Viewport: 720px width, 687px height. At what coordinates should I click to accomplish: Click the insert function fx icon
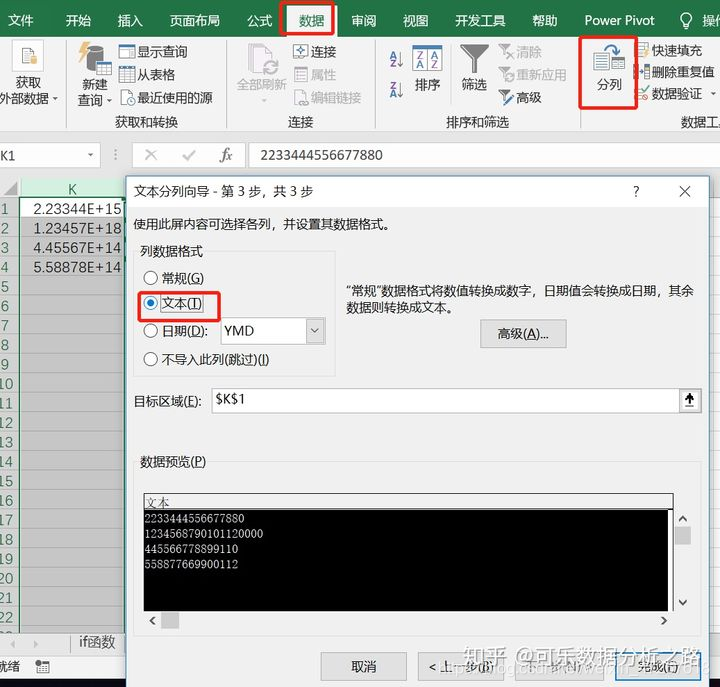(x=225, y=155)
